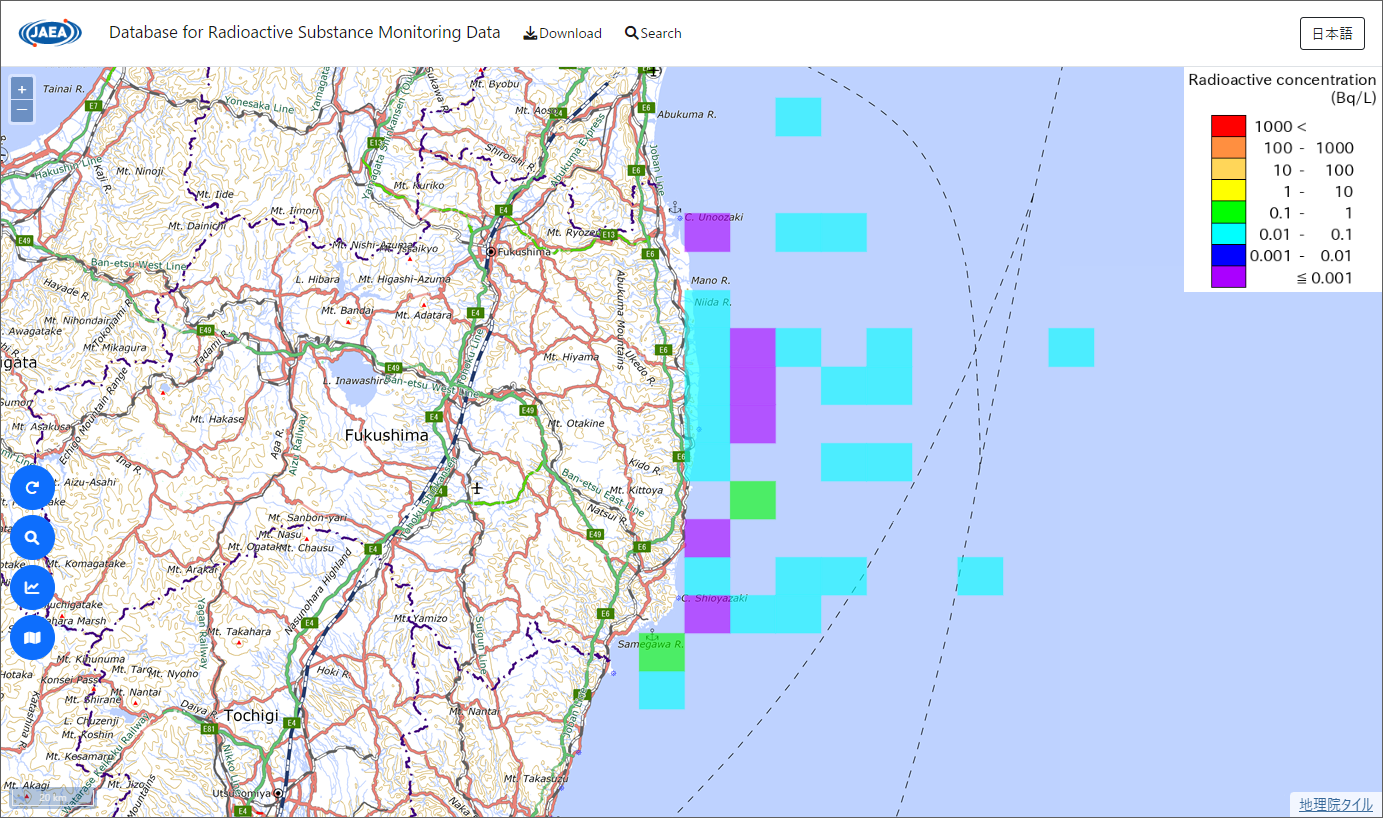Open the blue map view button

[x=32, y=637]
